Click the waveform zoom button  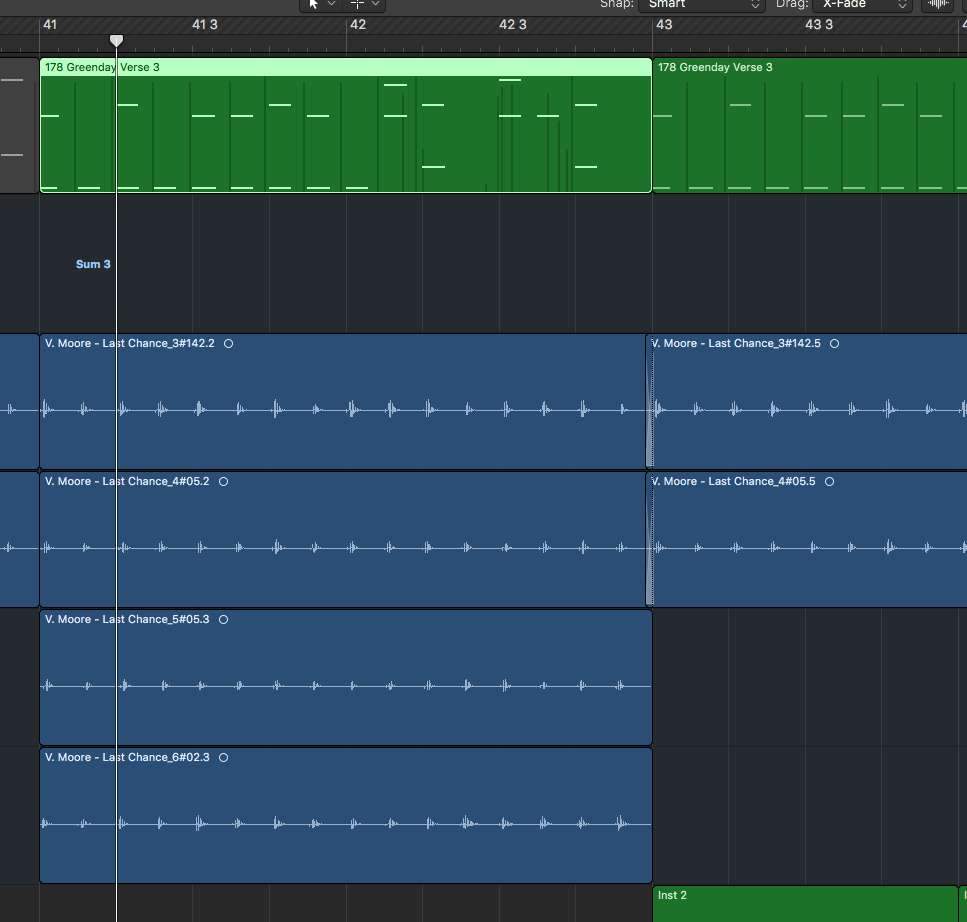(937, 4)
